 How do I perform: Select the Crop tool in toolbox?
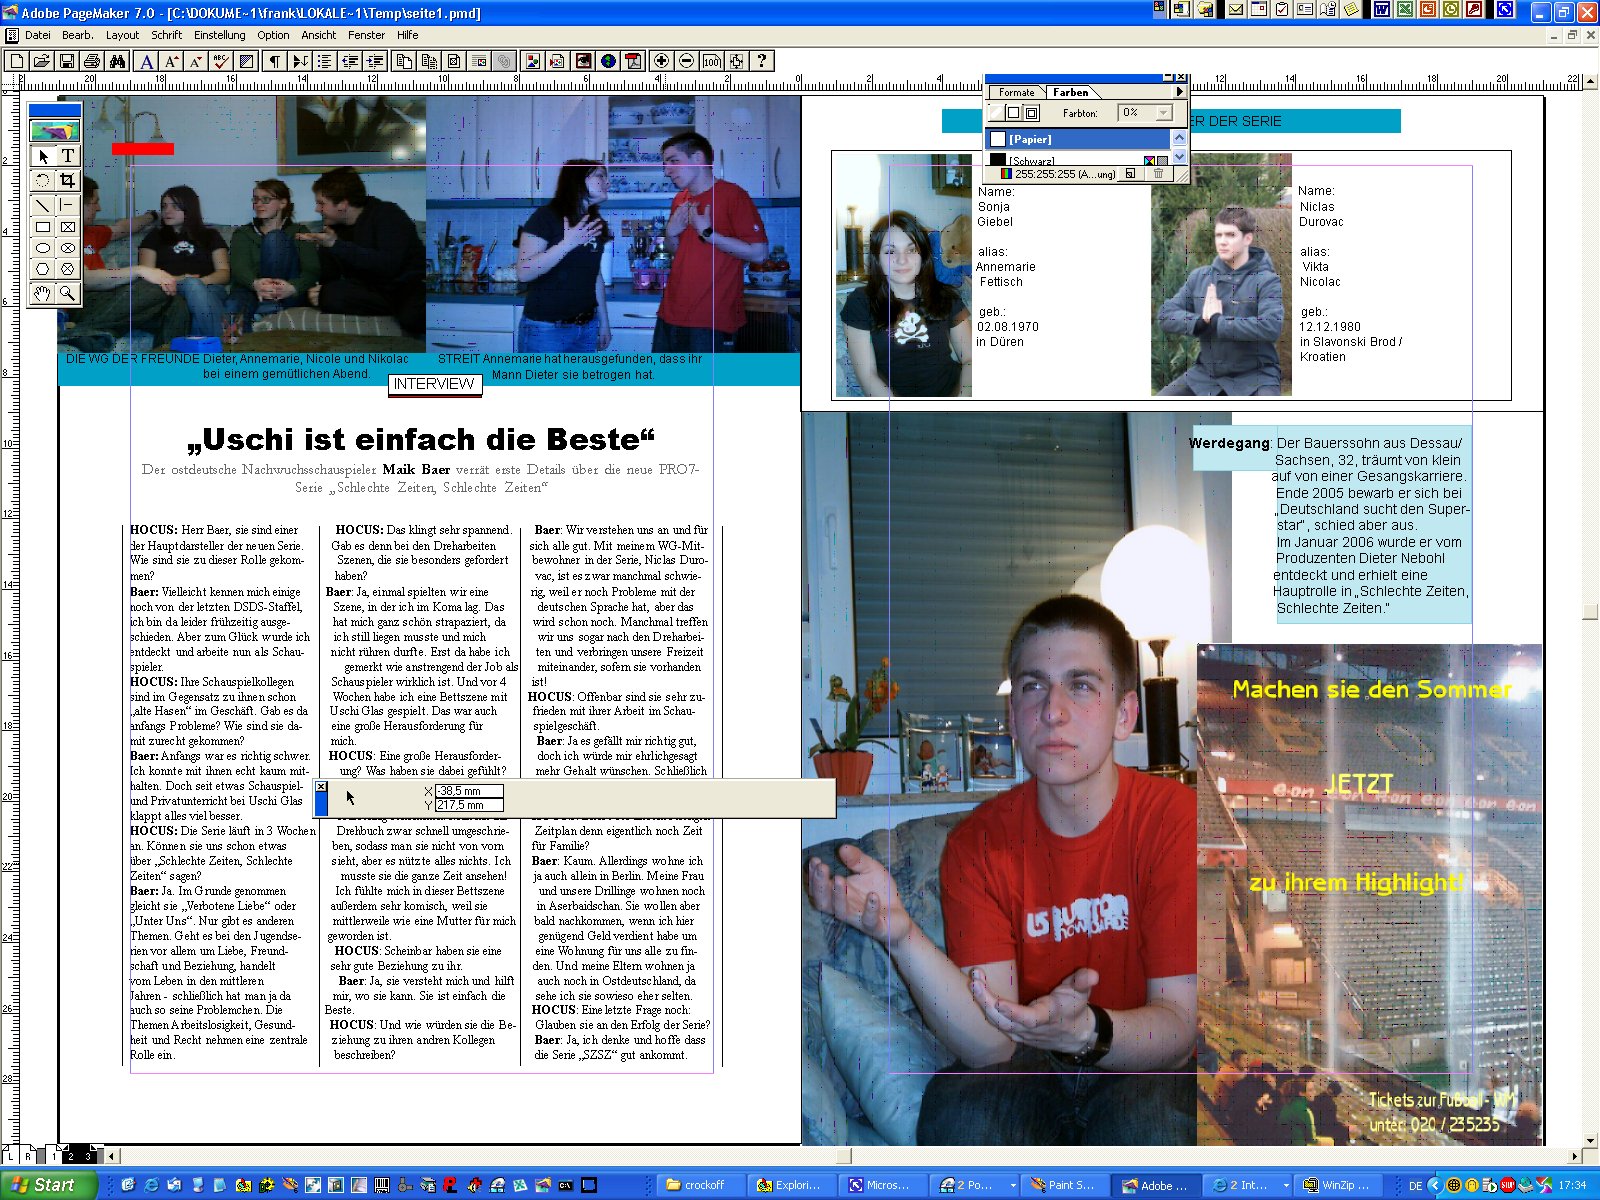(x=67, y=180)
